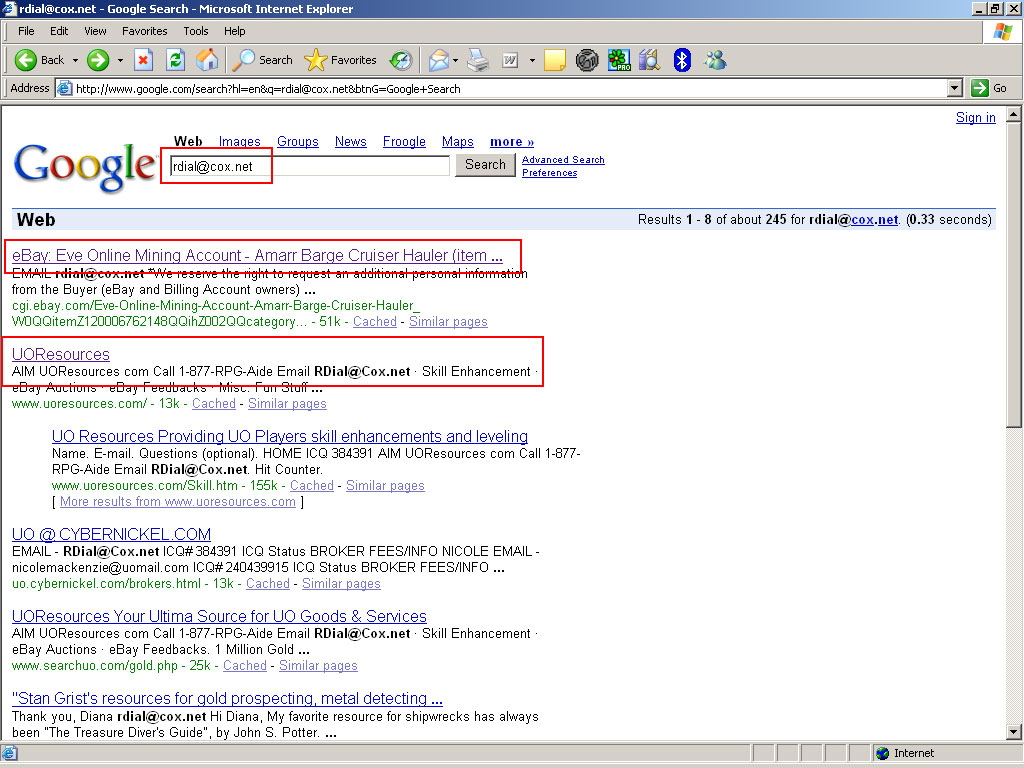Open the Help menu
Screen dimensions: 1024x768
[x=234, y=31]
